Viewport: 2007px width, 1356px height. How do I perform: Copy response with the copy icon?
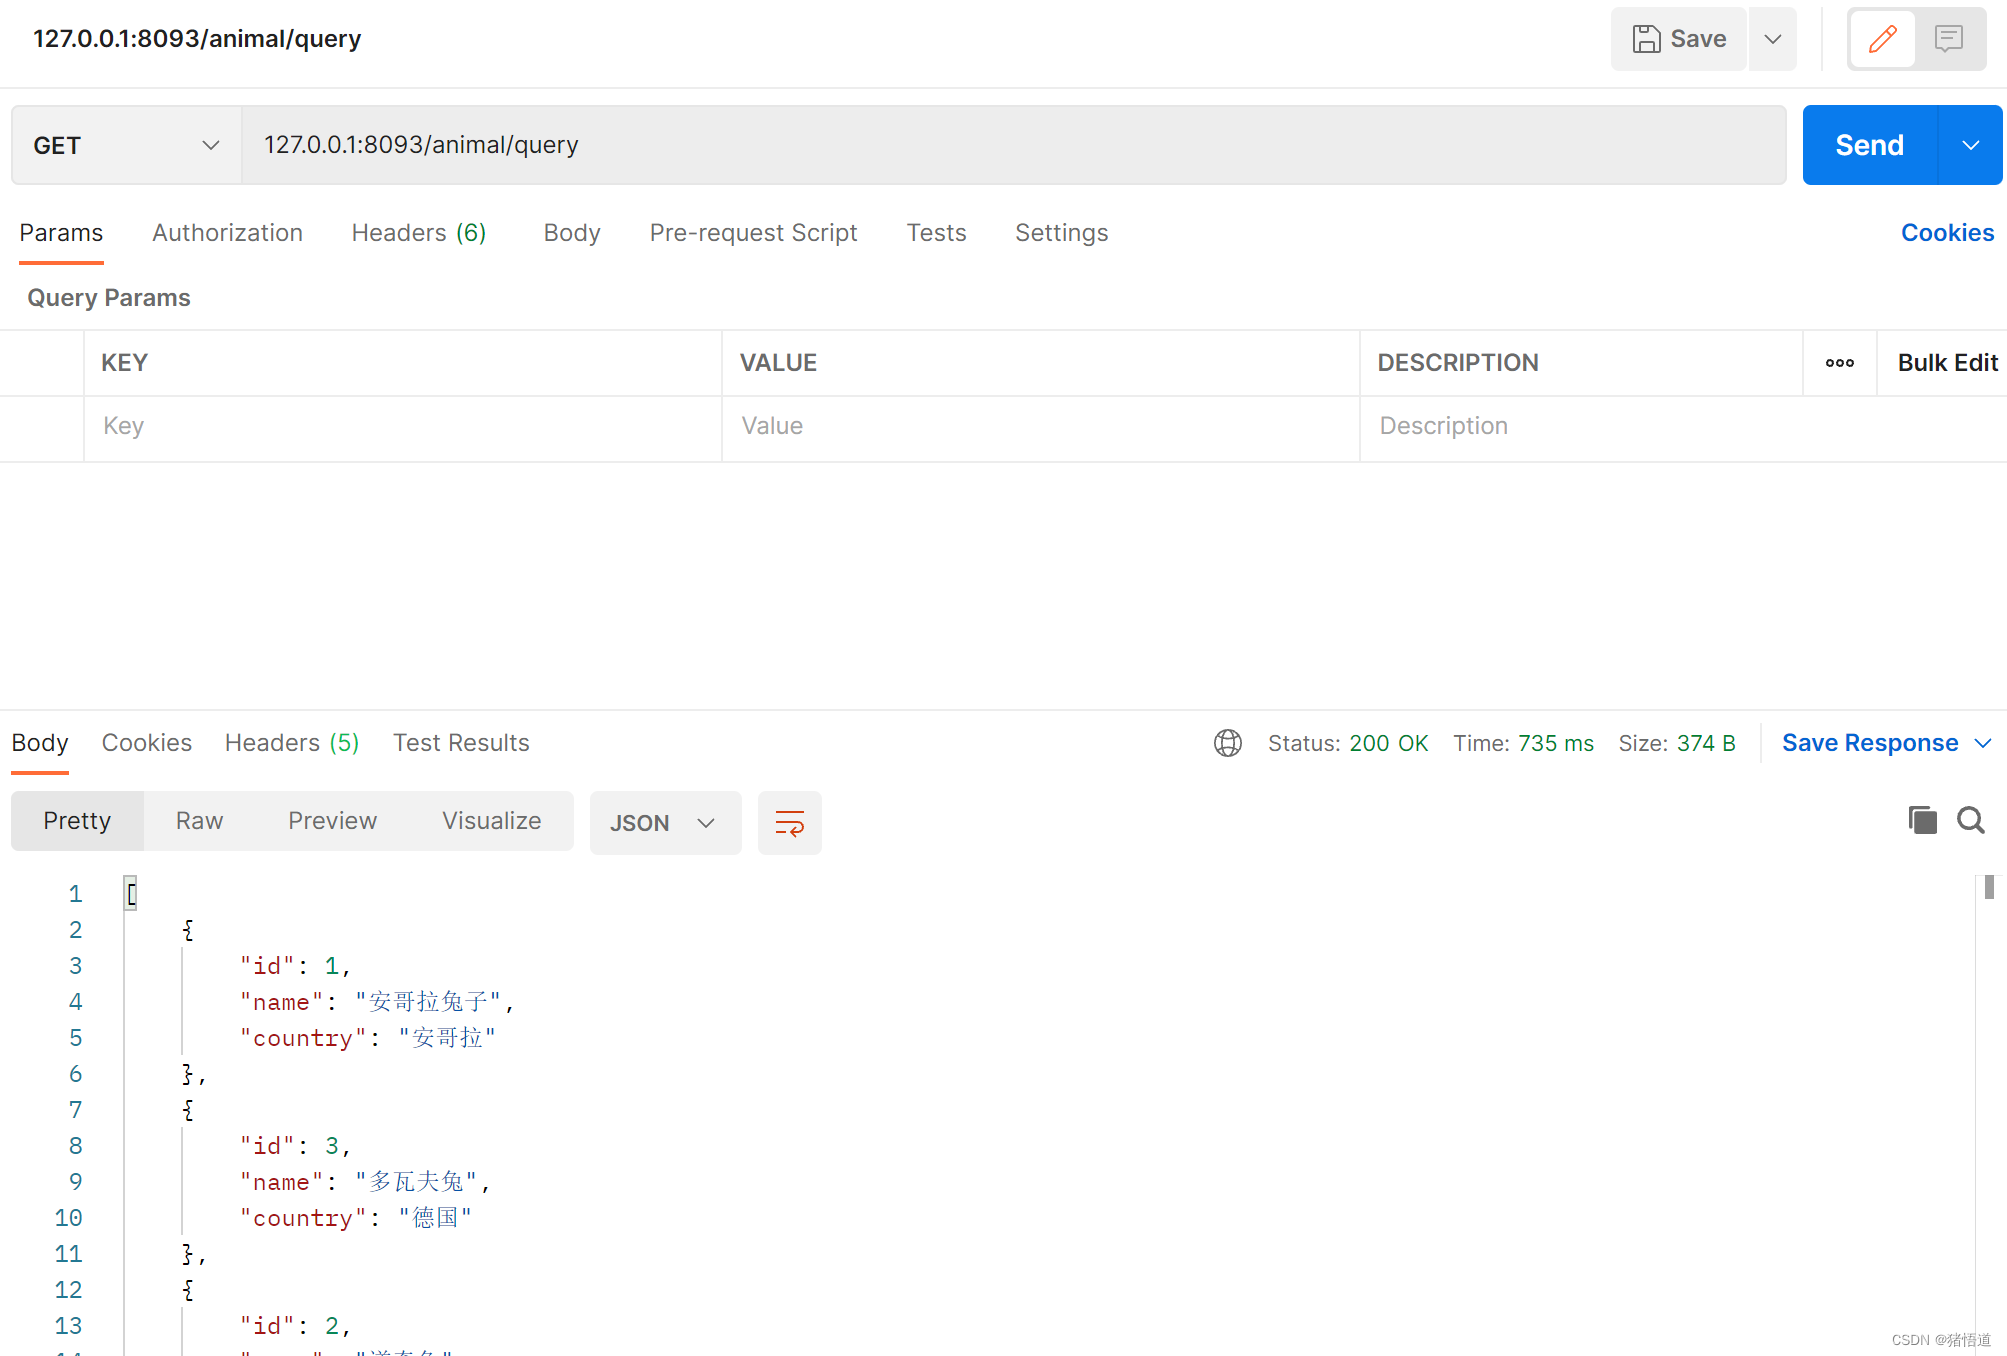[1921, 820]
